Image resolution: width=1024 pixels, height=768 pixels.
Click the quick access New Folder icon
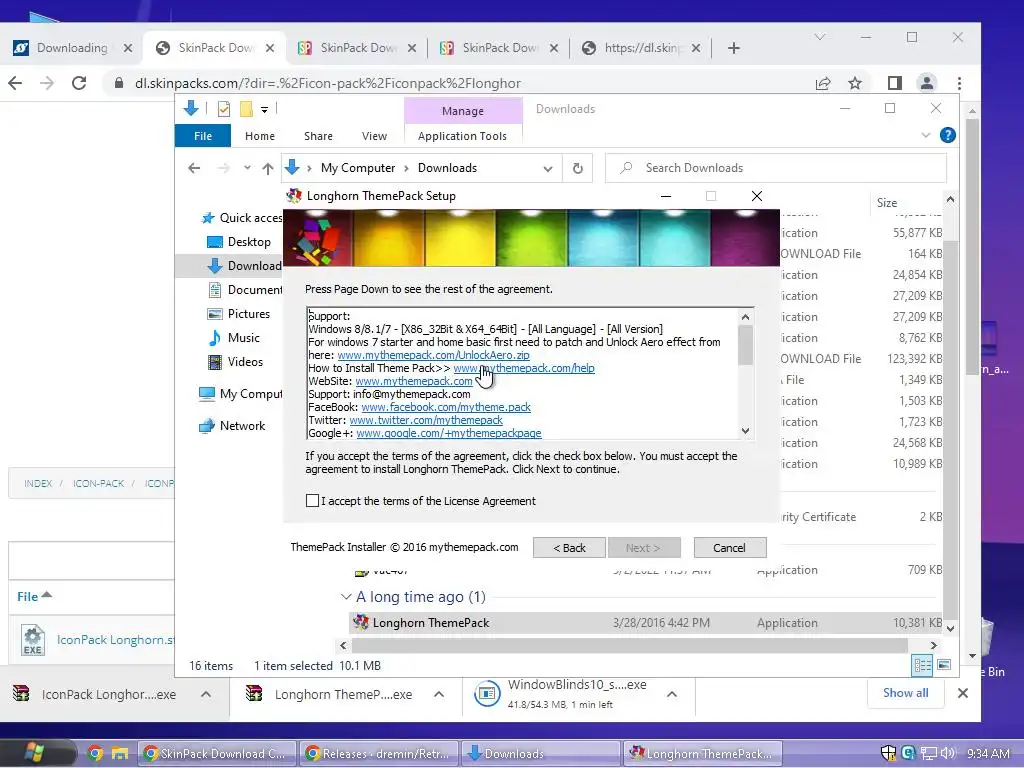tap(246, 109)
